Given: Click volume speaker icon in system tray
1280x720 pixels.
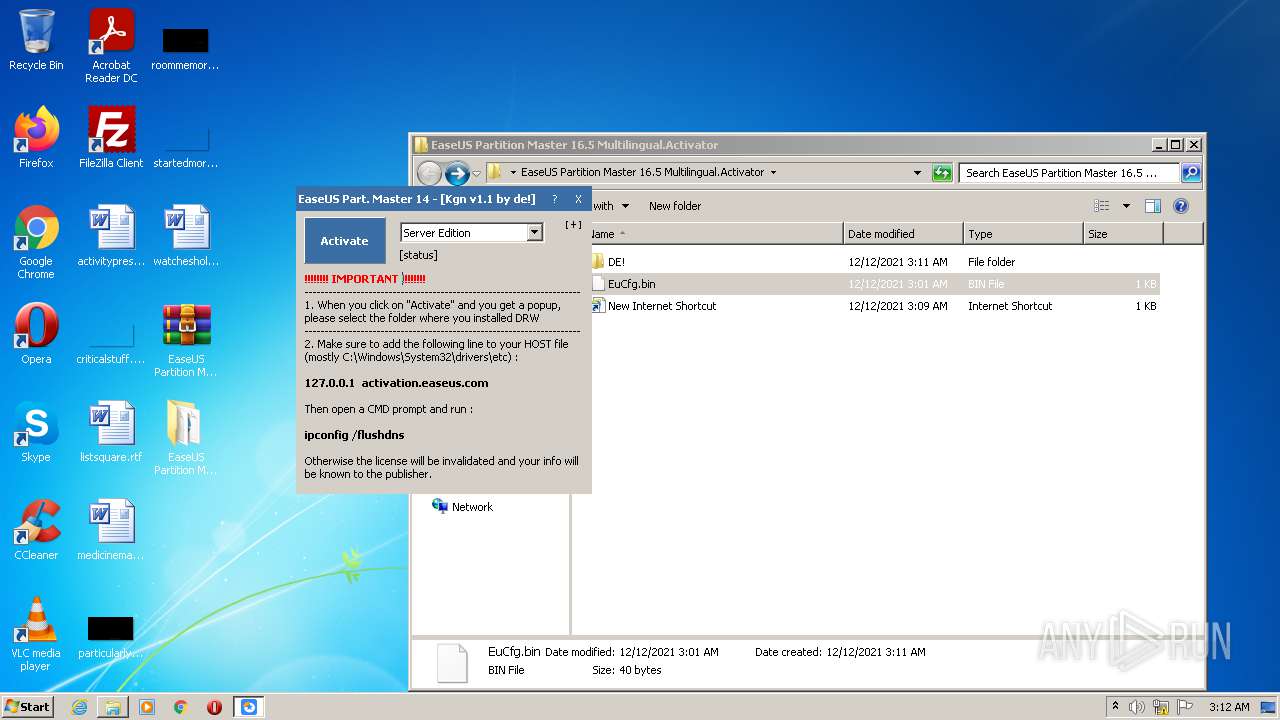Looking at the screenshot, I should [x=1137, y=707].
